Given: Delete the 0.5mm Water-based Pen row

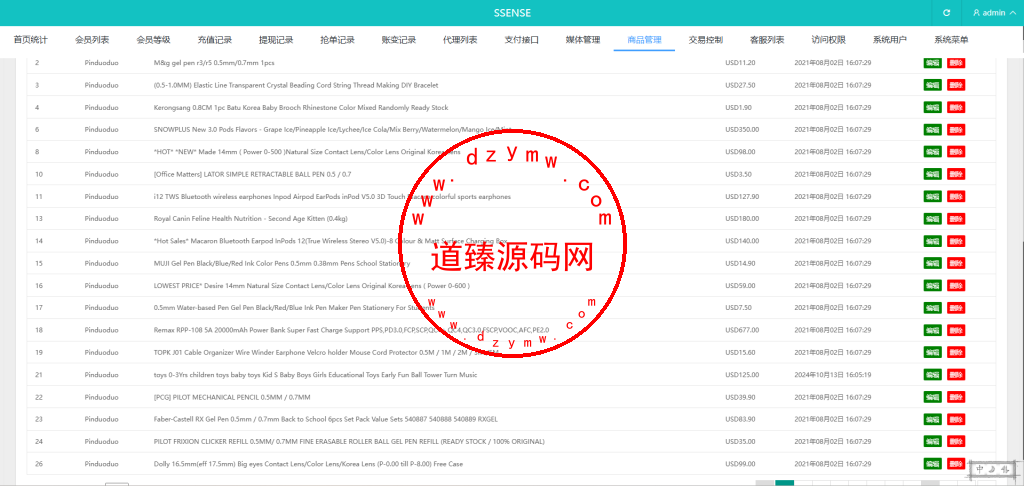Looking at the screenshot, I should pos(956,308).
